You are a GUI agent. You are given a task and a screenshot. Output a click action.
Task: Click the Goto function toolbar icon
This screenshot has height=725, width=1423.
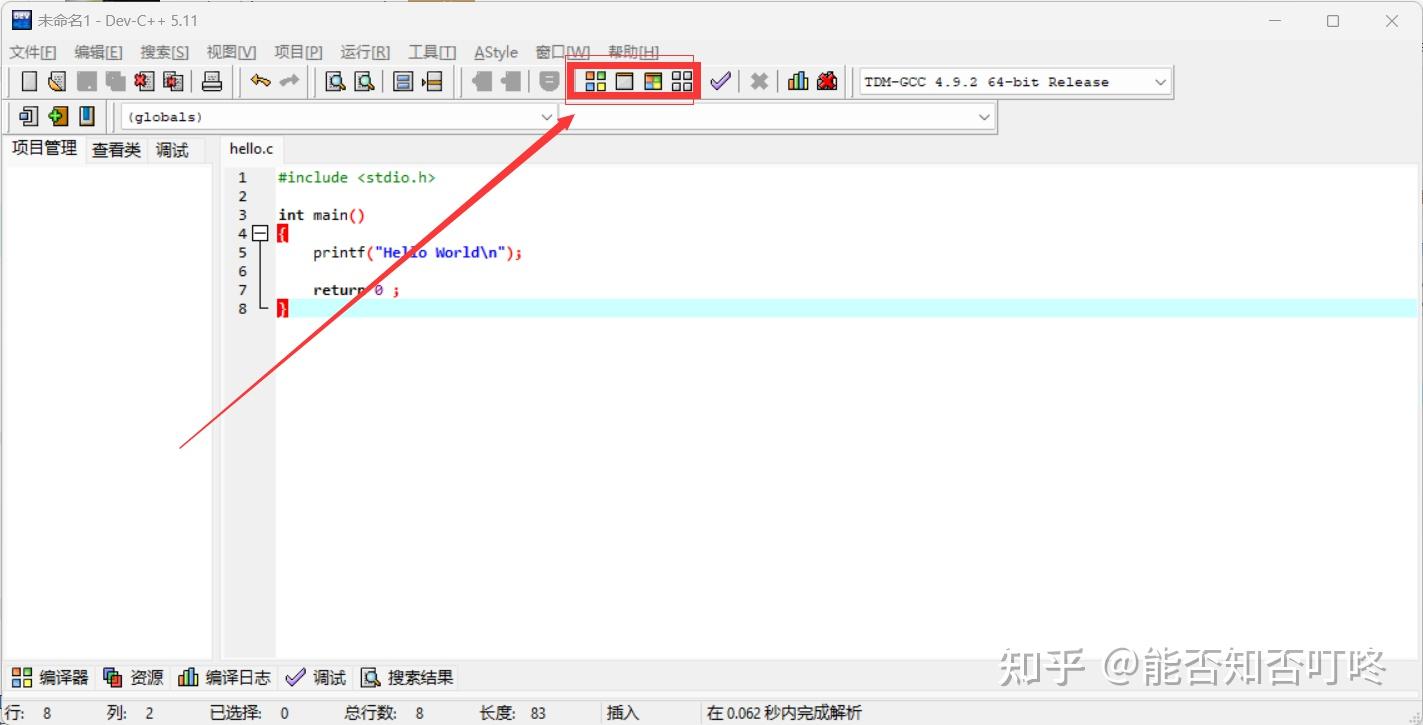(x=403, y=82)
